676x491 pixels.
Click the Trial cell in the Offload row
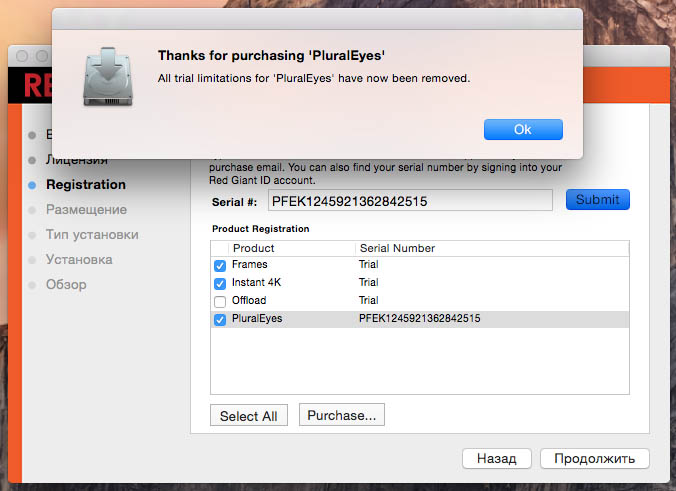369,300
